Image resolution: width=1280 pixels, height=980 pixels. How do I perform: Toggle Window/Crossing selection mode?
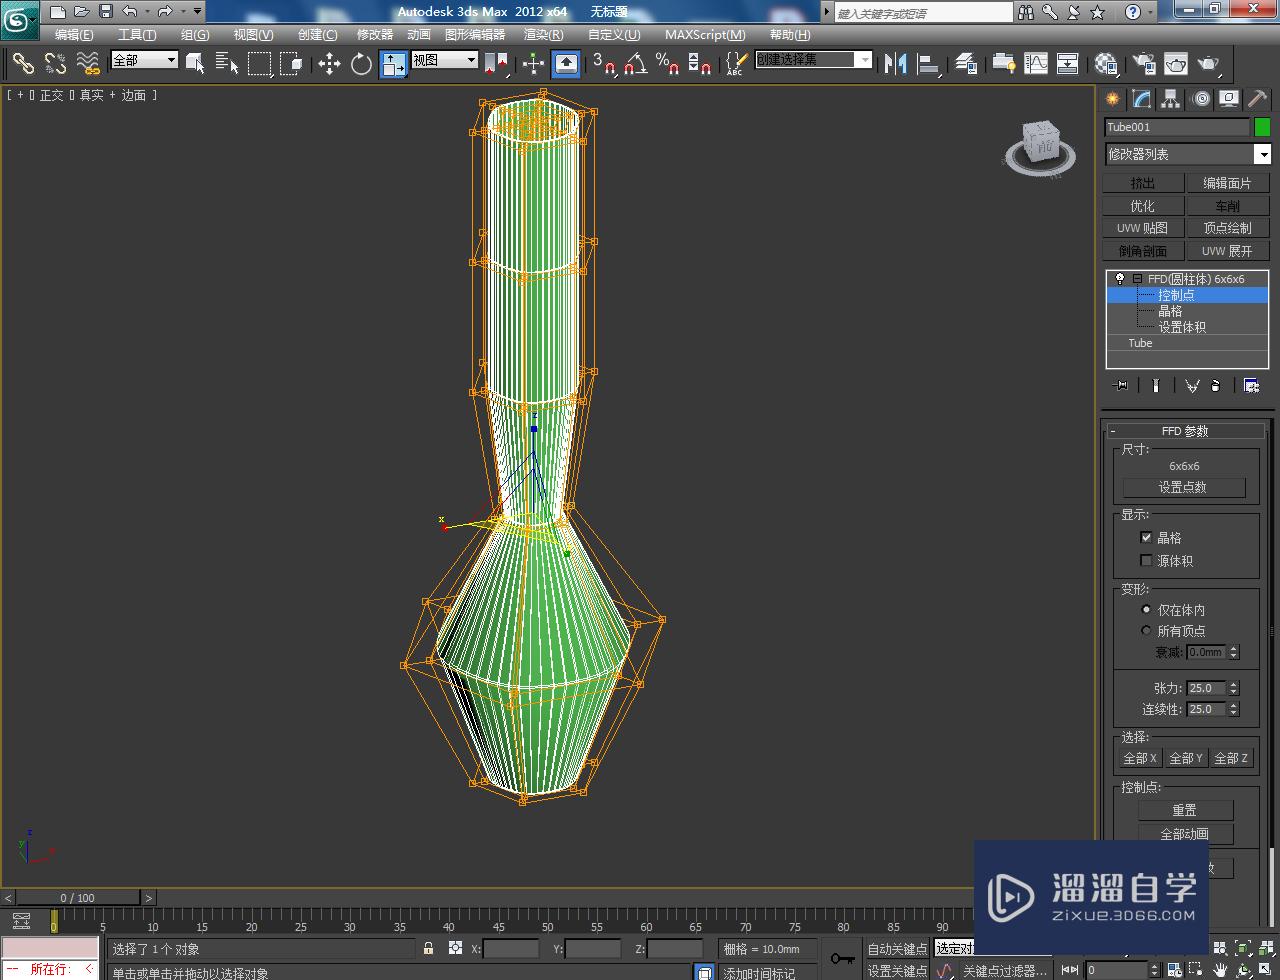click(x=291, y=63)
